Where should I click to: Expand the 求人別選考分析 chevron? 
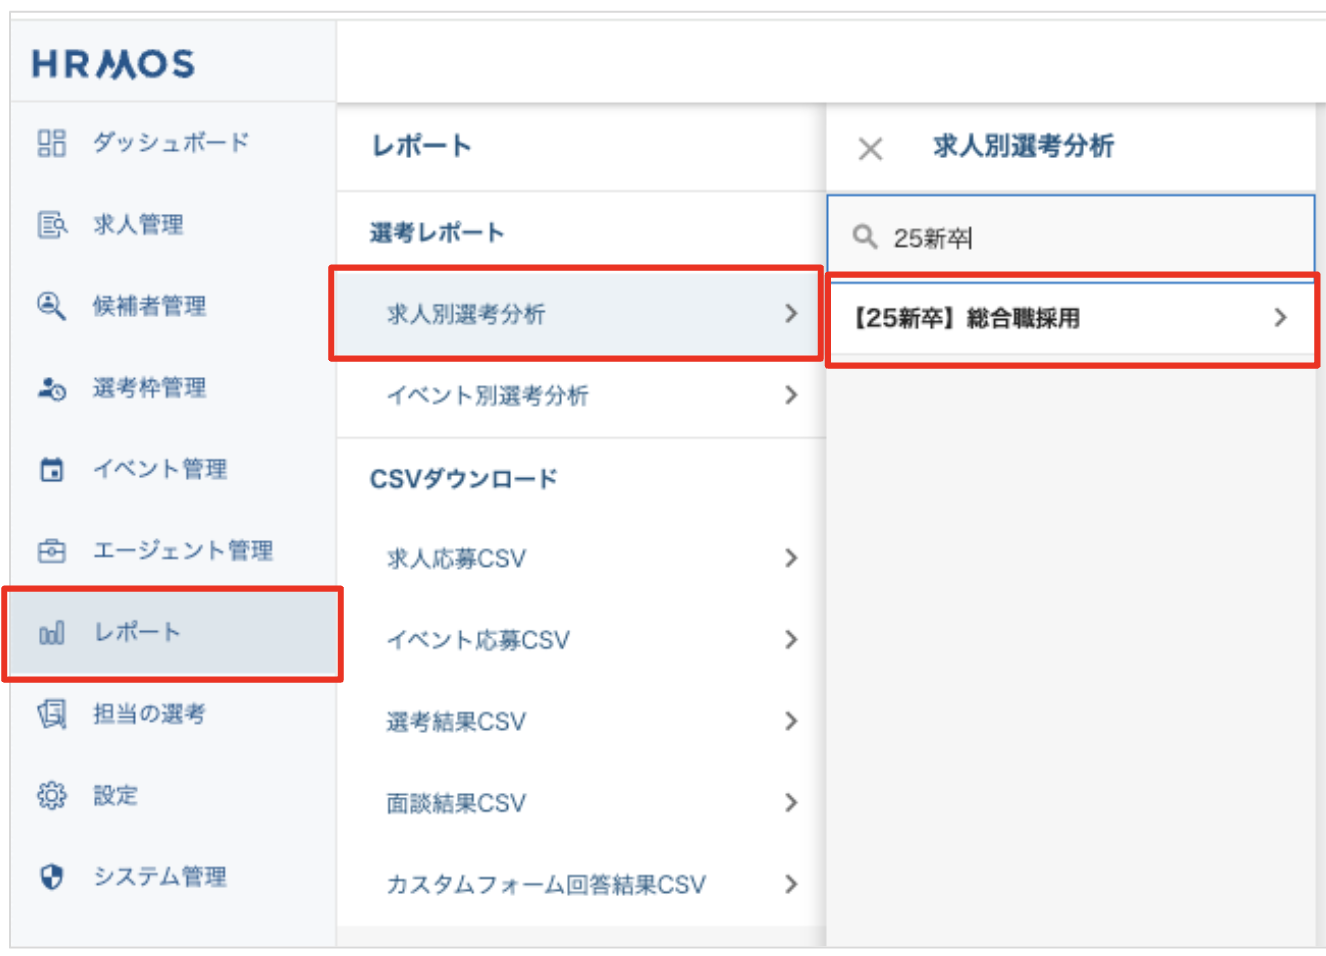click(x=791, y=314)
